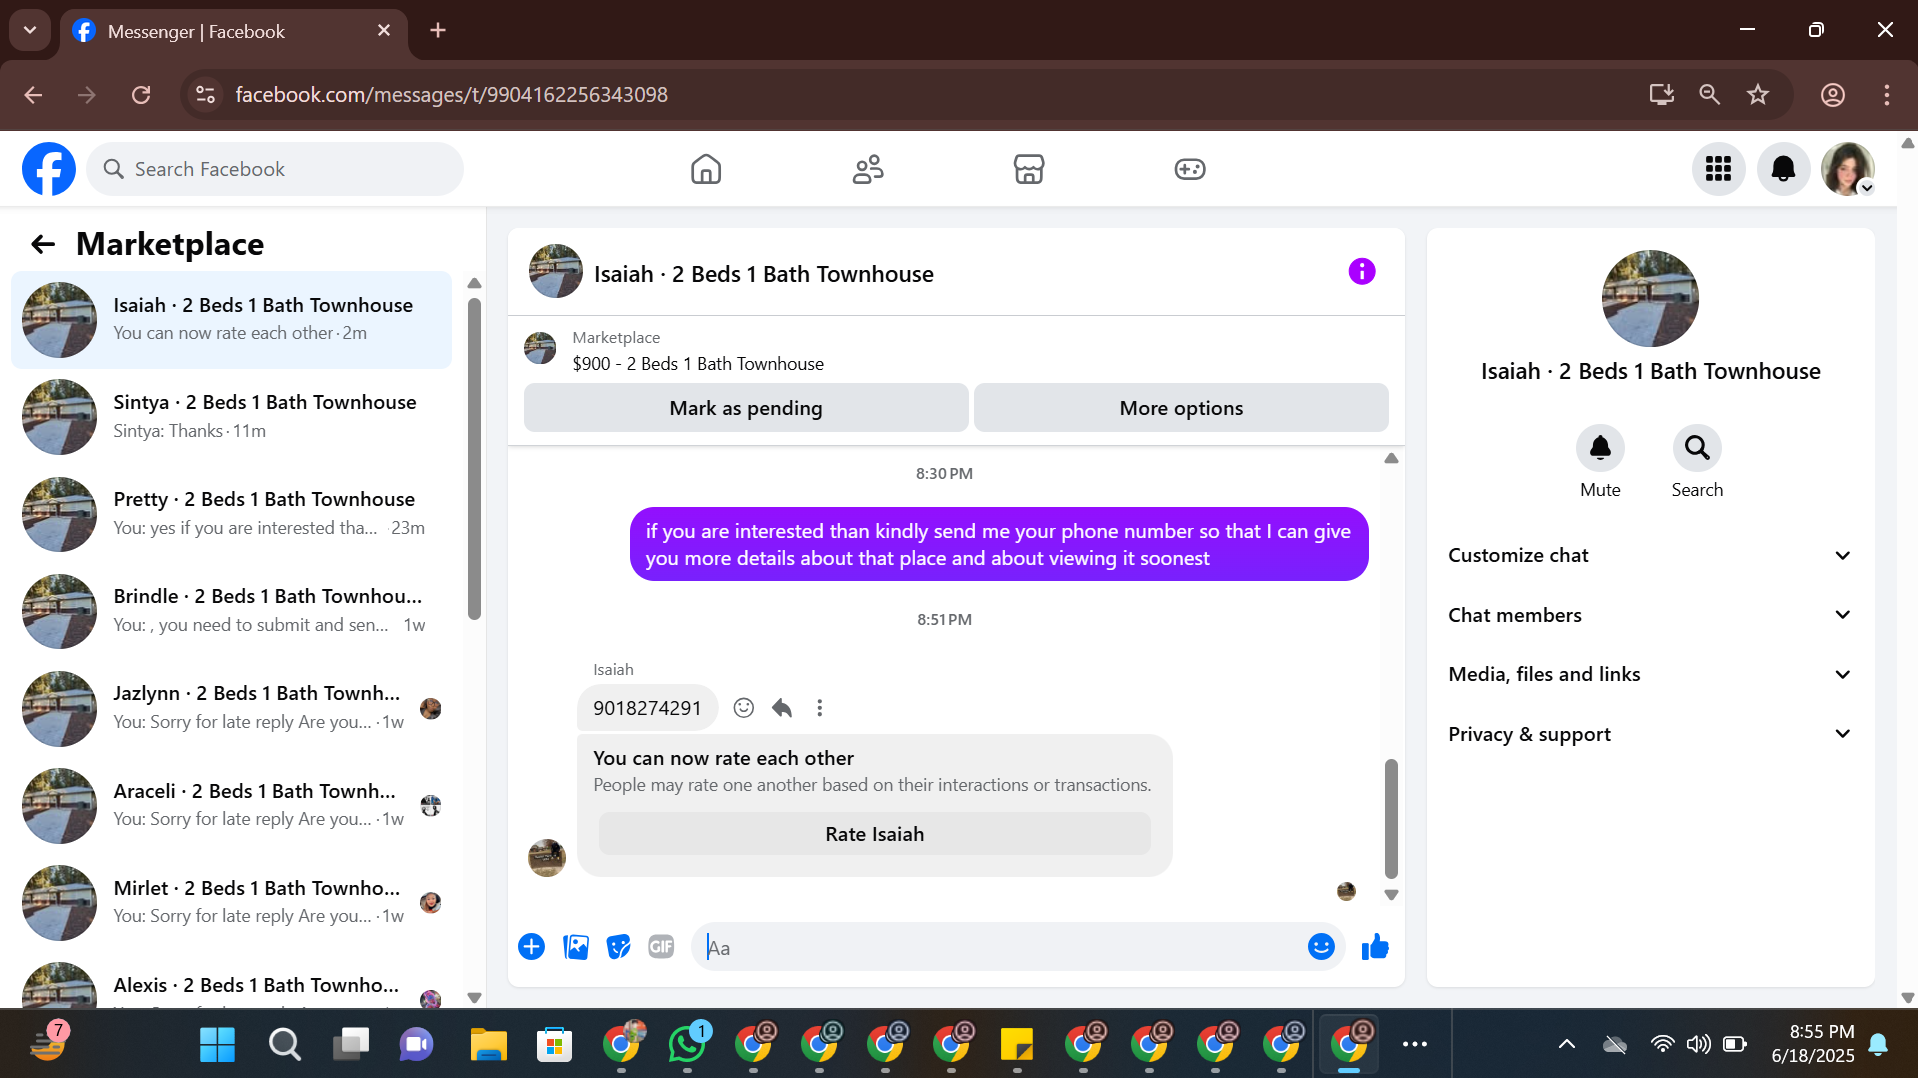
Task: Search in conversation
Action: pyautogui.click(x=1697, y=448)
